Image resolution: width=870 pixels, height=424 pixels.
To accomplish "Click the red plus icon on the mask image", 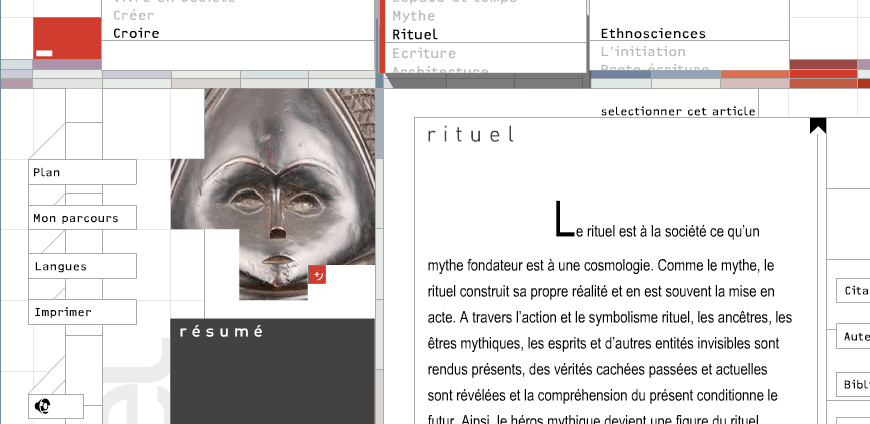I will tap(317, 274).
